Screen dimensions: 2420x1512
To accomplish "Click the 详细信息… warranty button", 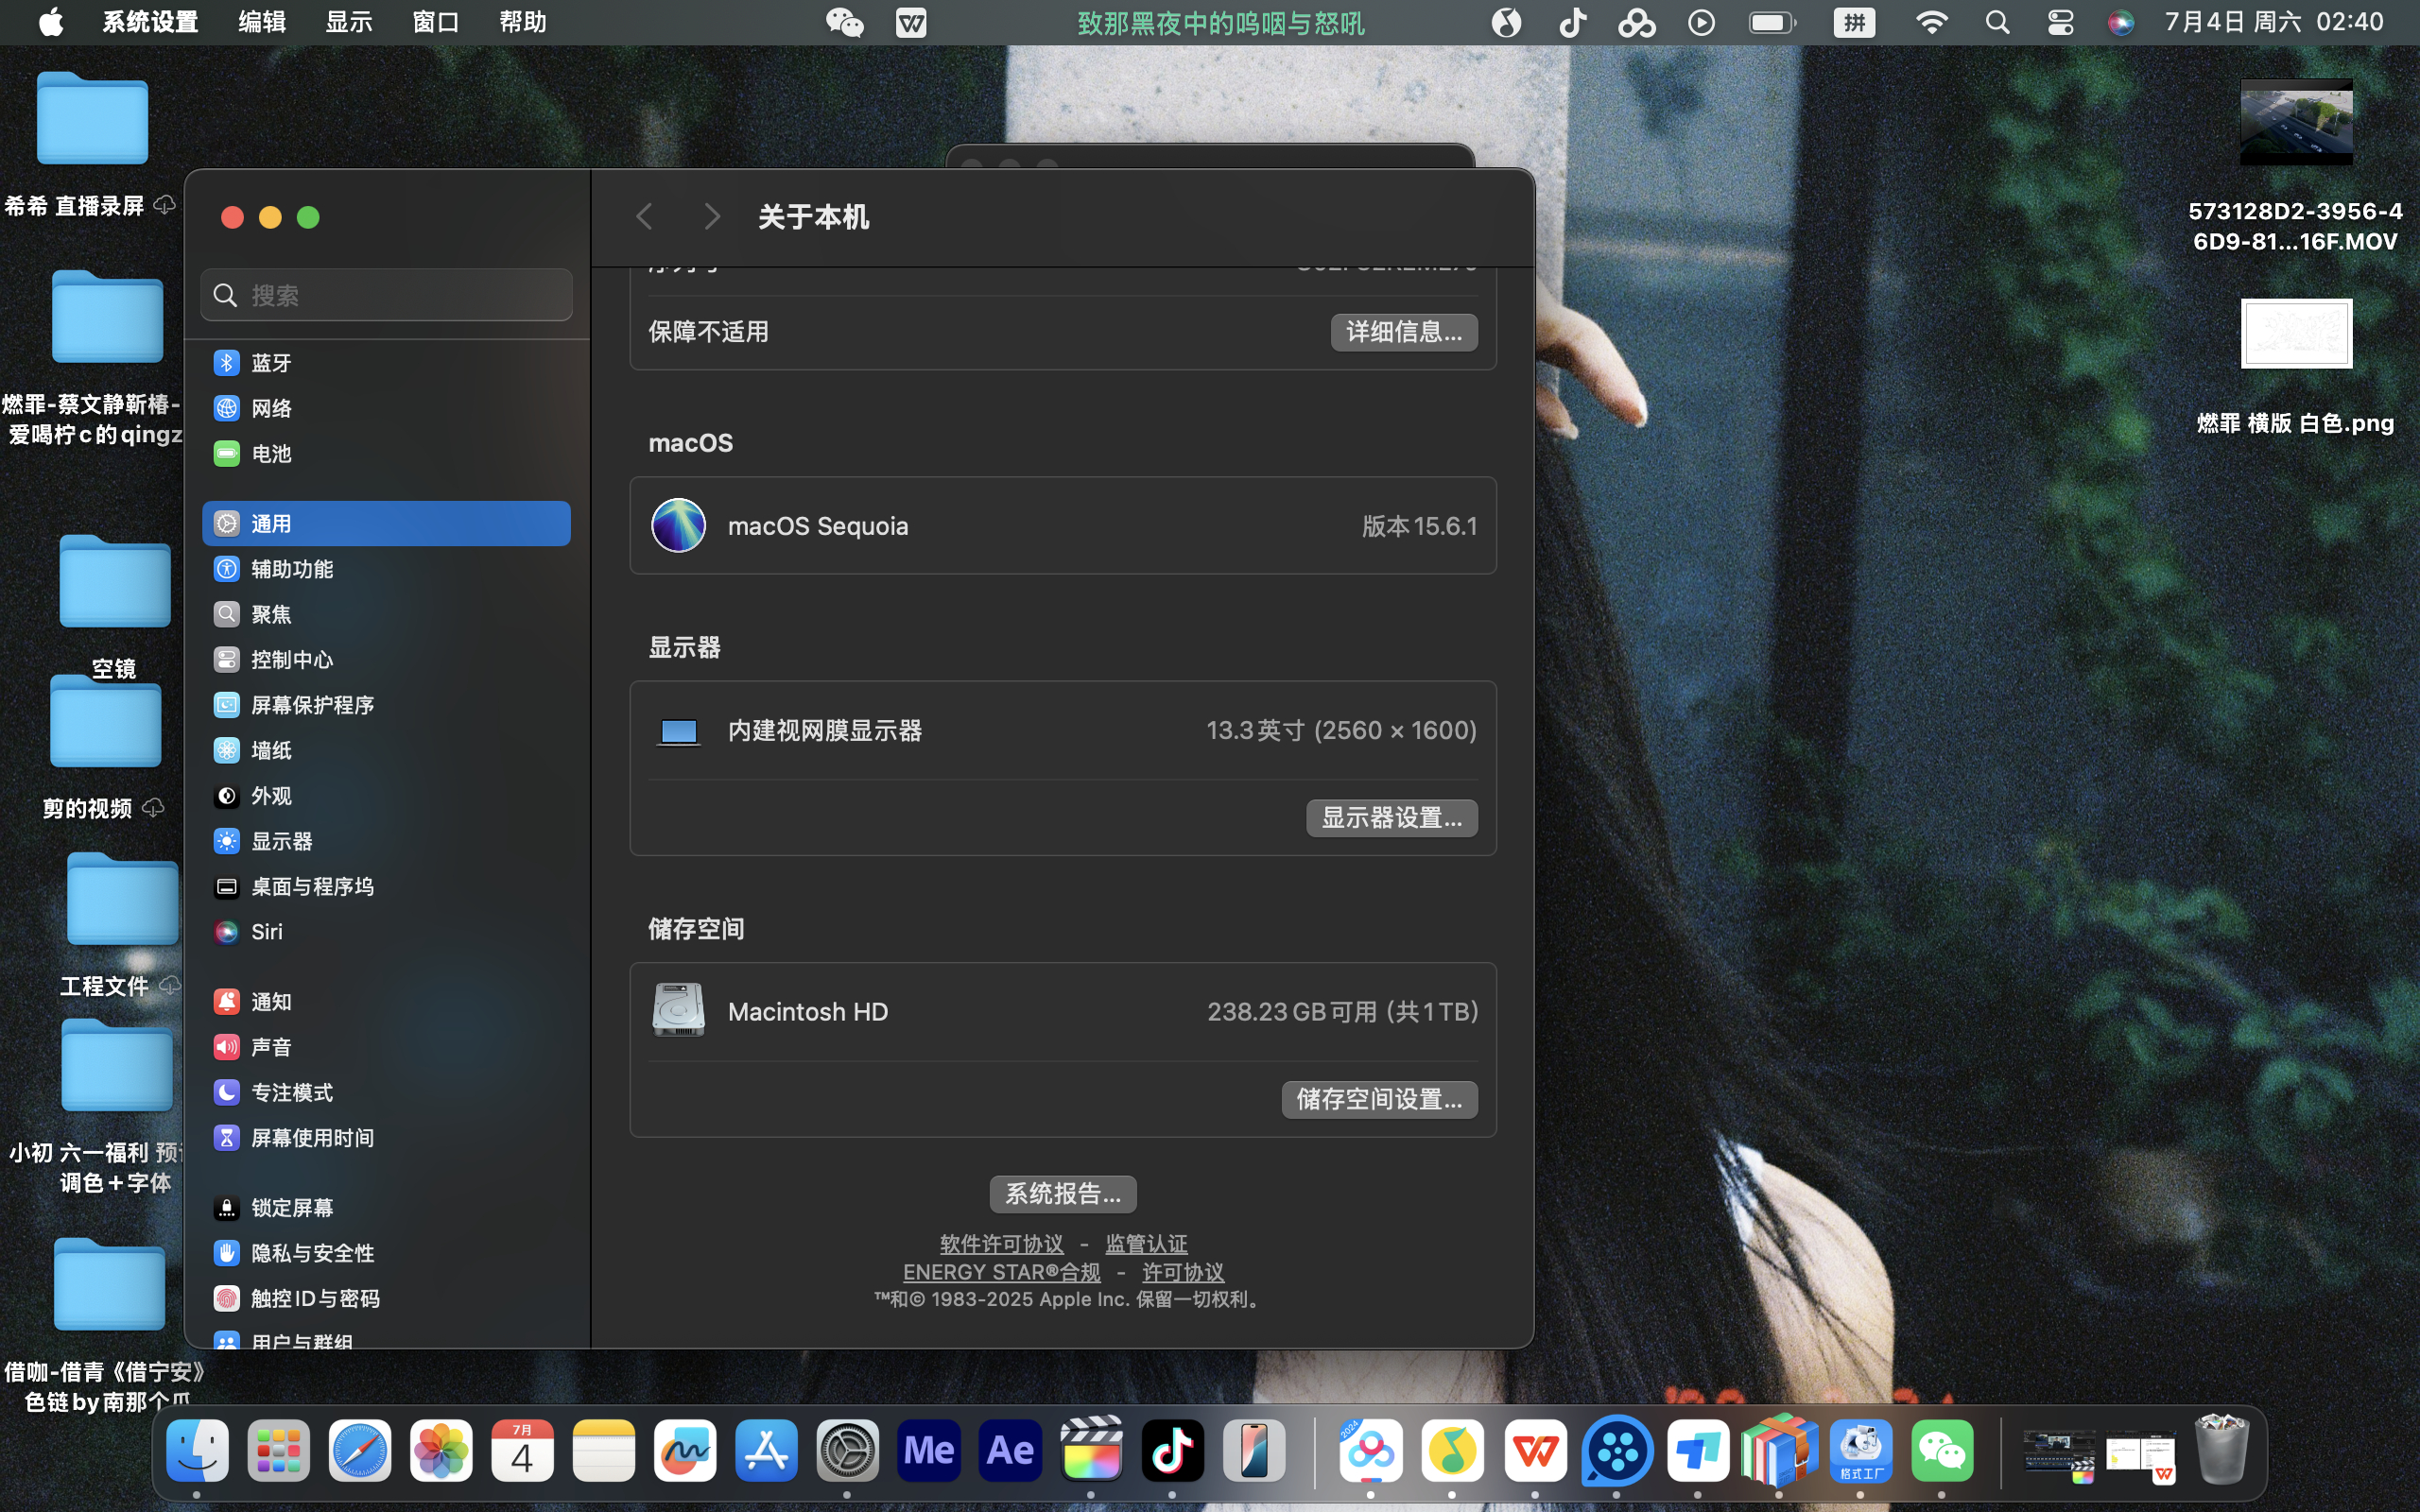I will click(x=1404, y=332).
